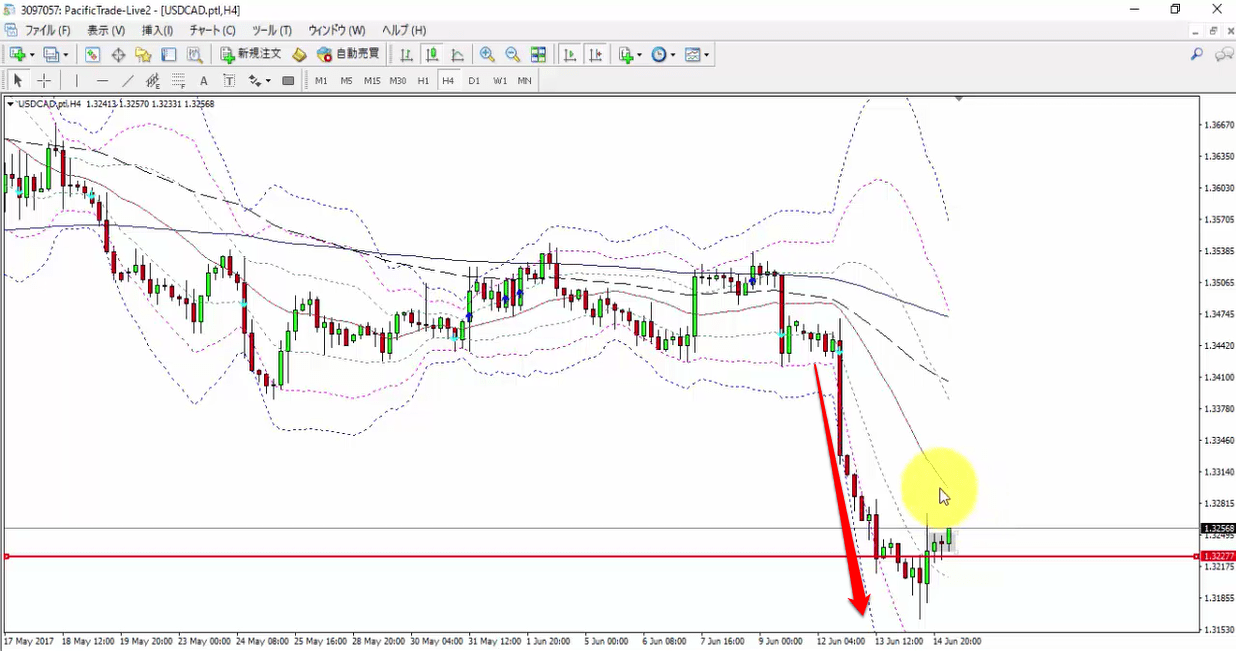Pick the Vertical Line drawing tool
This screenshot has height=651, width=1236.
tap(76, 81)
